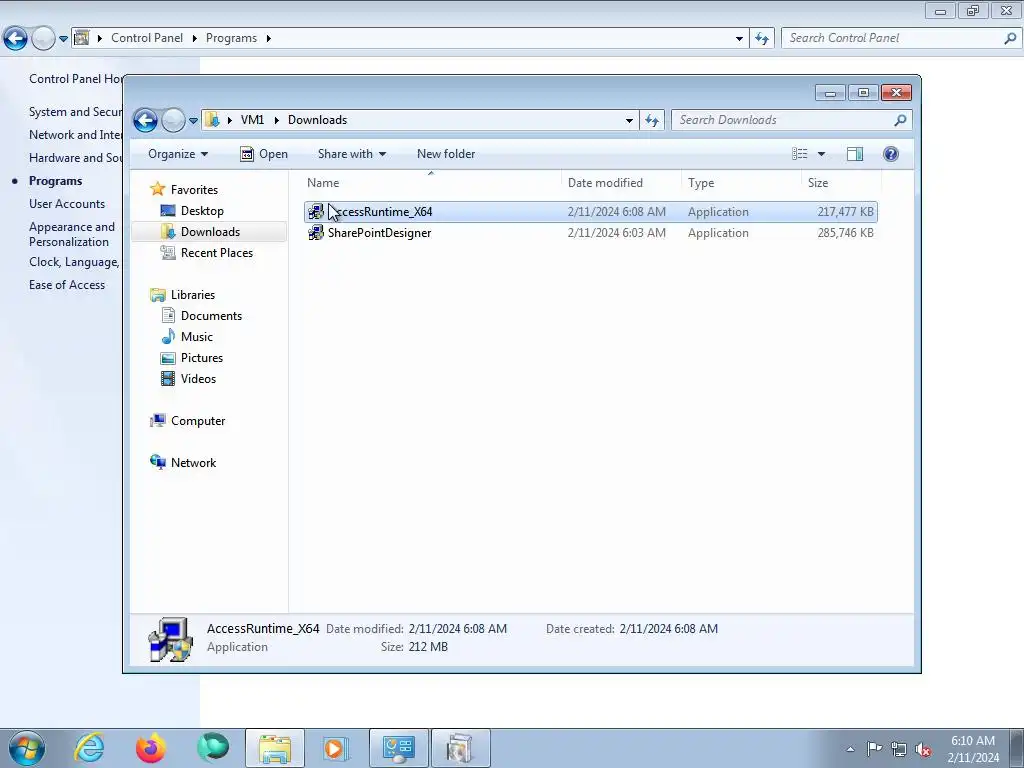This screenshot has height=768, width=1024.
Task: Expand the arrow after VM1 breadcrumb
Action: [276, 120]
